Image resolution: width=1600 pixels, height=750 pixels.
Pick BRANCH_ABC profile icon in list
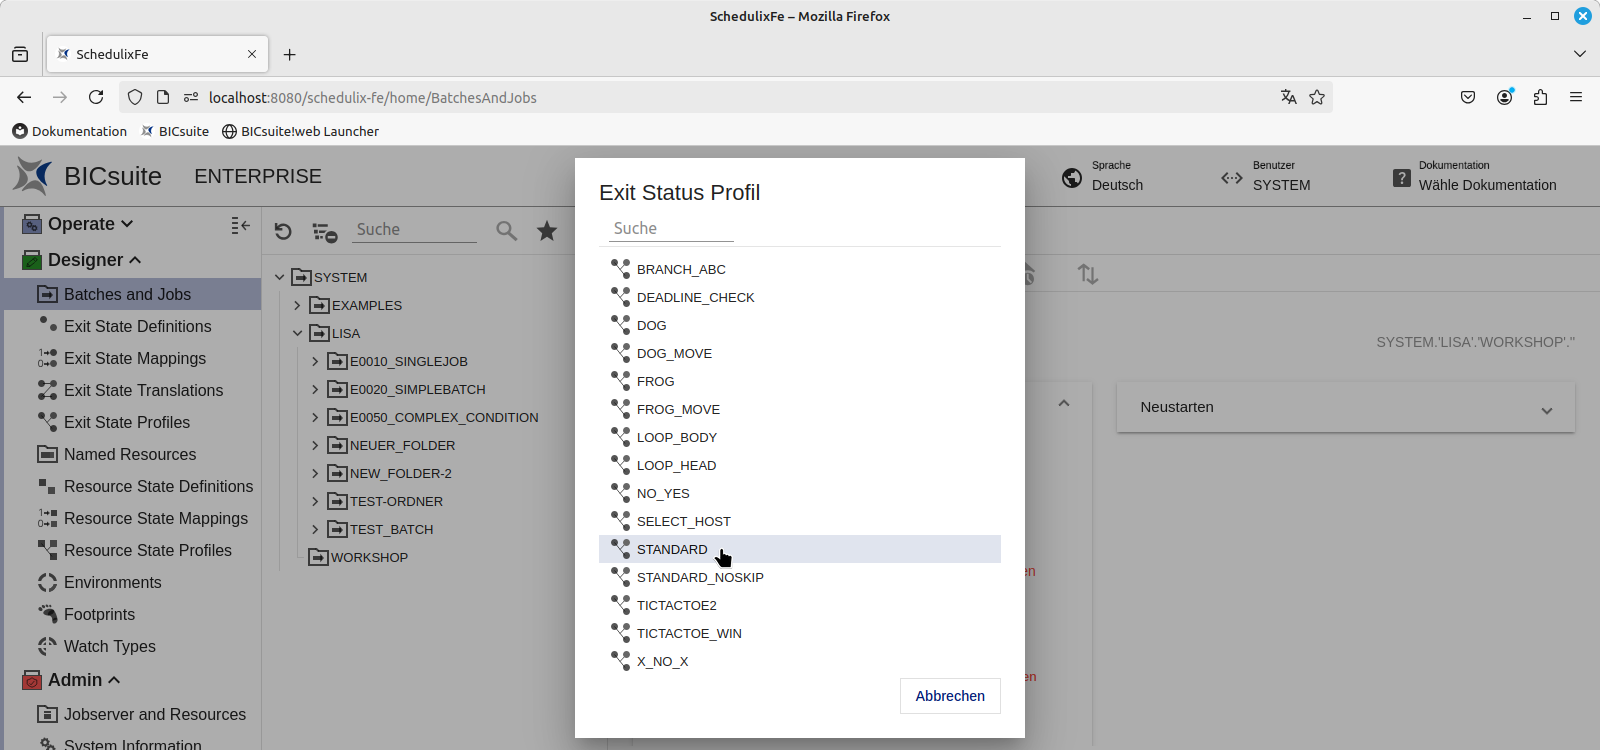pos(621,269)
